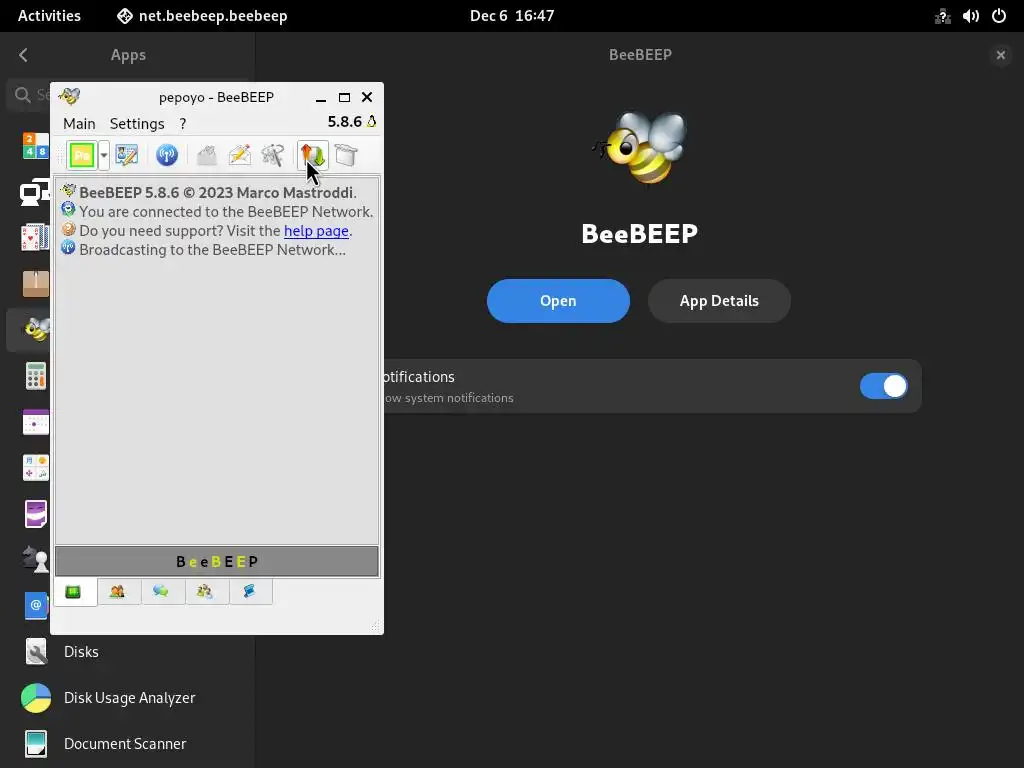Select the 2048 game app in sidebar
Viewport: 1024px width, 768px height.
35,146
